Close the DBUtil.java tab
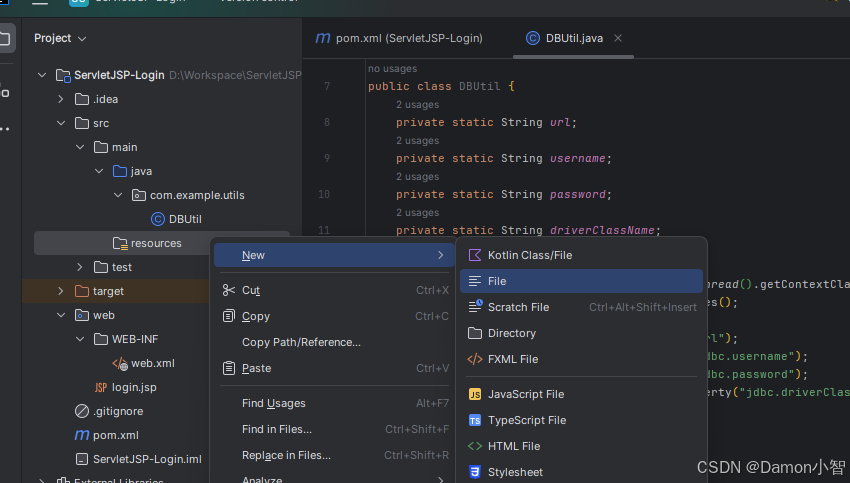 click(617, 38)
